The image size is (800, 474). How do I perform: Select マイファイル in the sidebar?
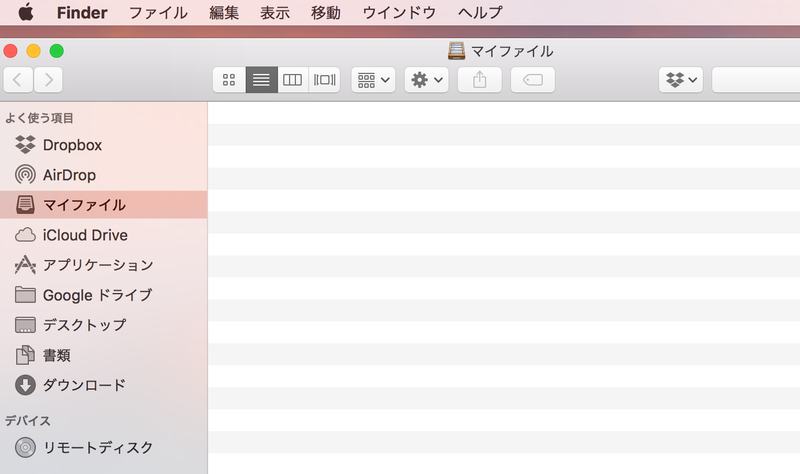click(x=104, y=205)
